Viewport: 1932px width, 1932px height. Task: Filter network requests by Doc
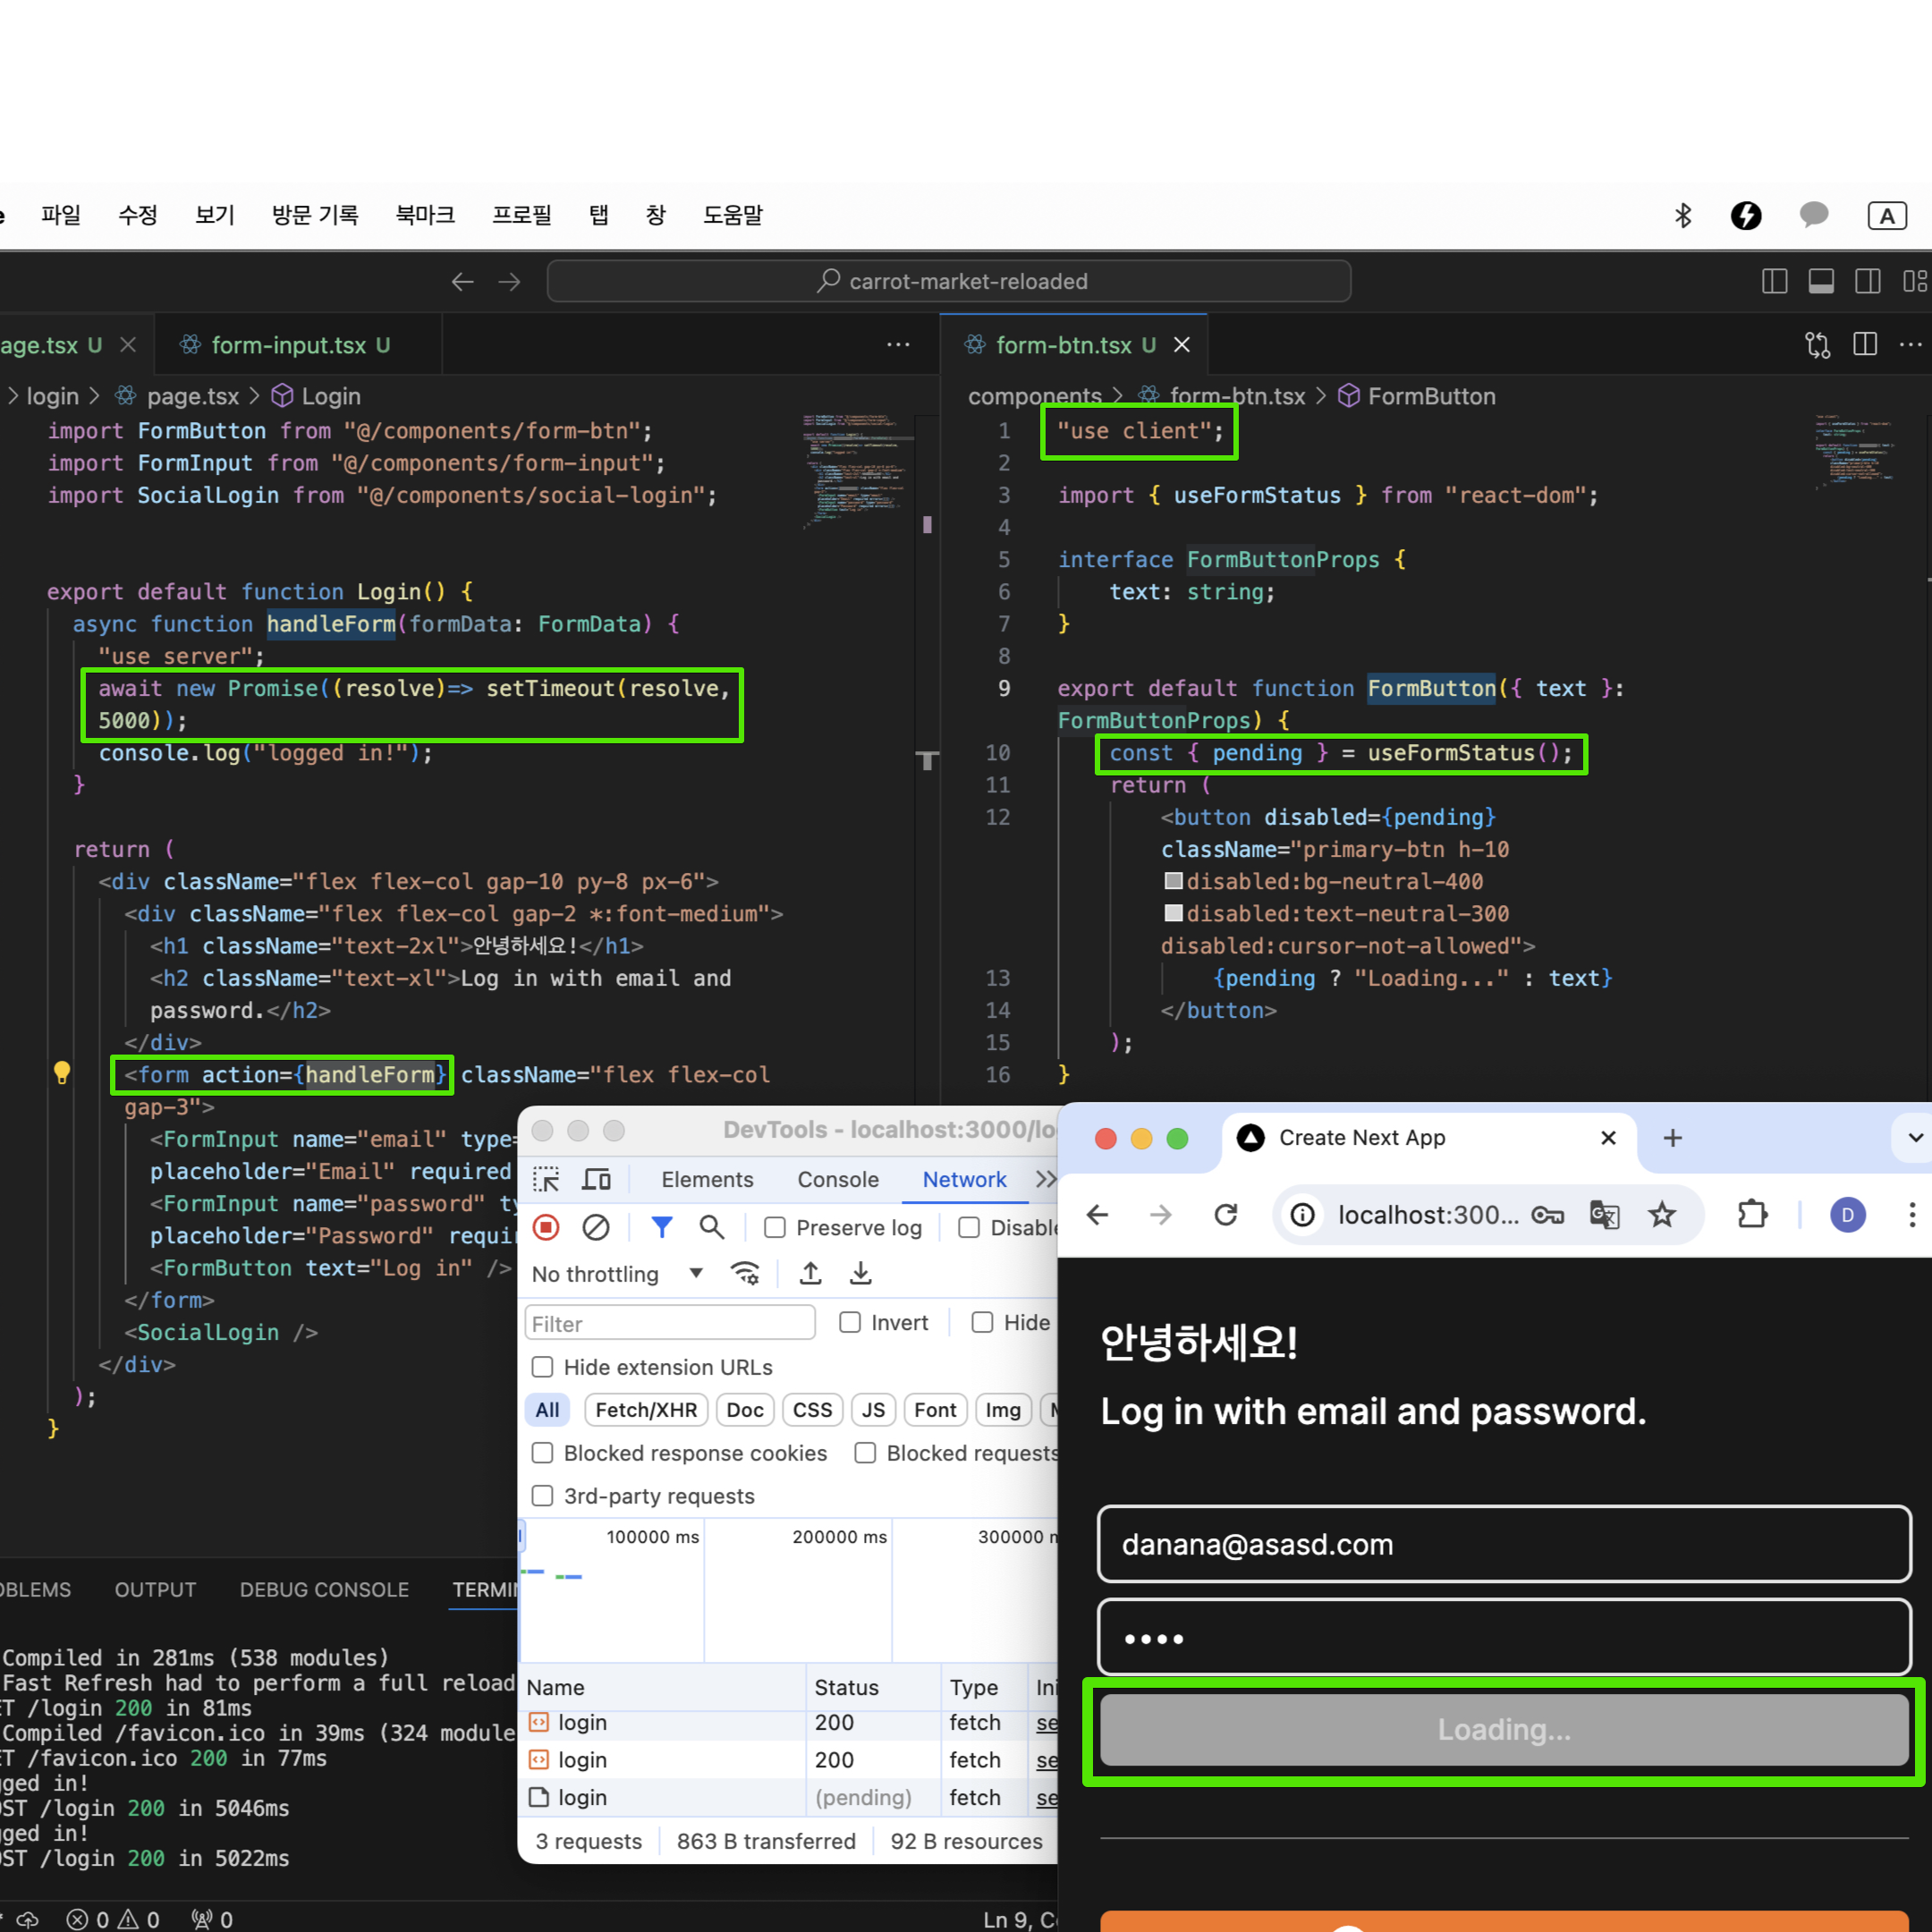(x=745, y=1410)
